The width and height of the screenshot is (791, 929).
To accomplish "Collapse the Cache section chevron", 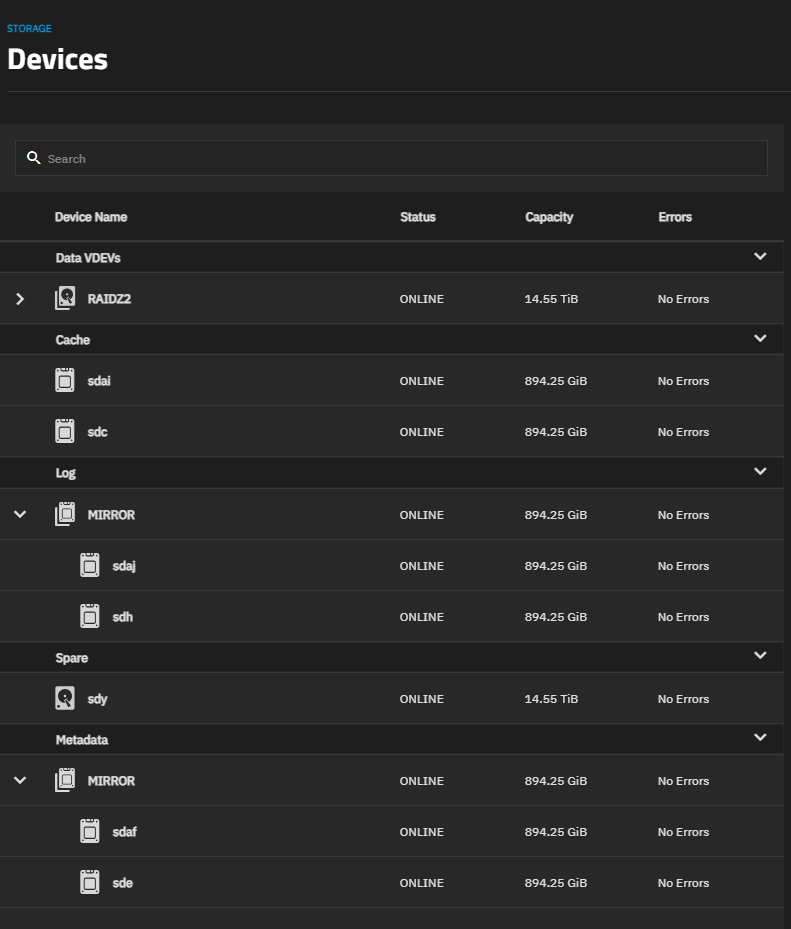I will pyautogui.click(x=760, y=339).
